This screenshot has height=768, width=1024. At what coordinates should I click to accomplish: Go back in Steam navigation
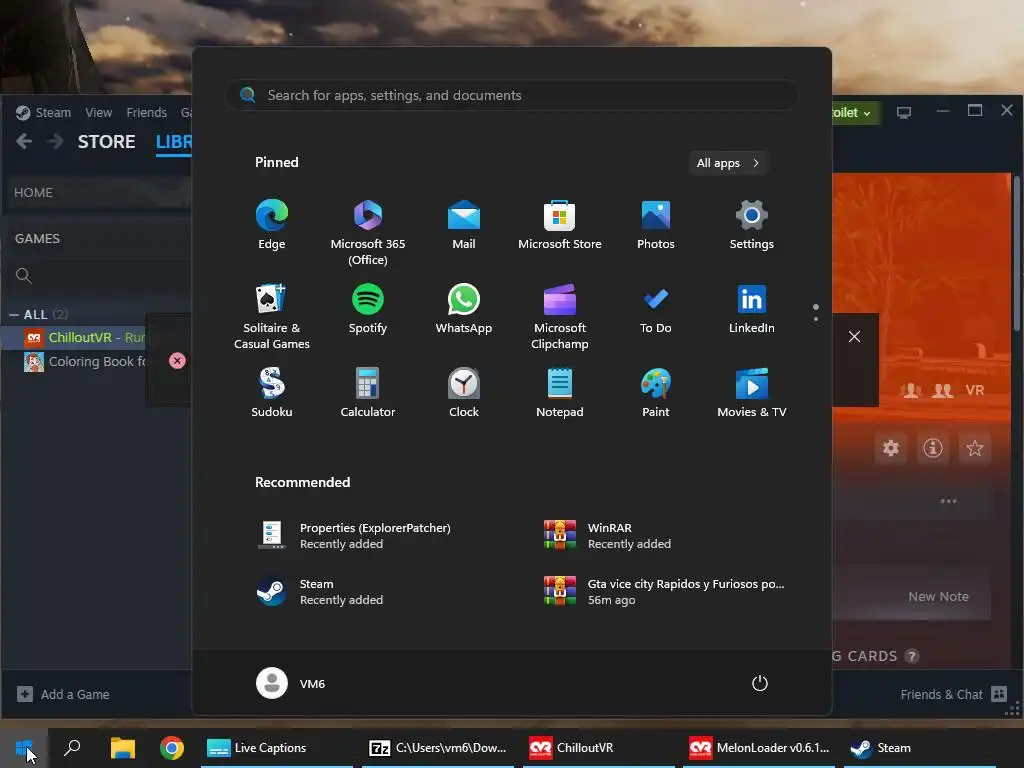pos(24,141)
